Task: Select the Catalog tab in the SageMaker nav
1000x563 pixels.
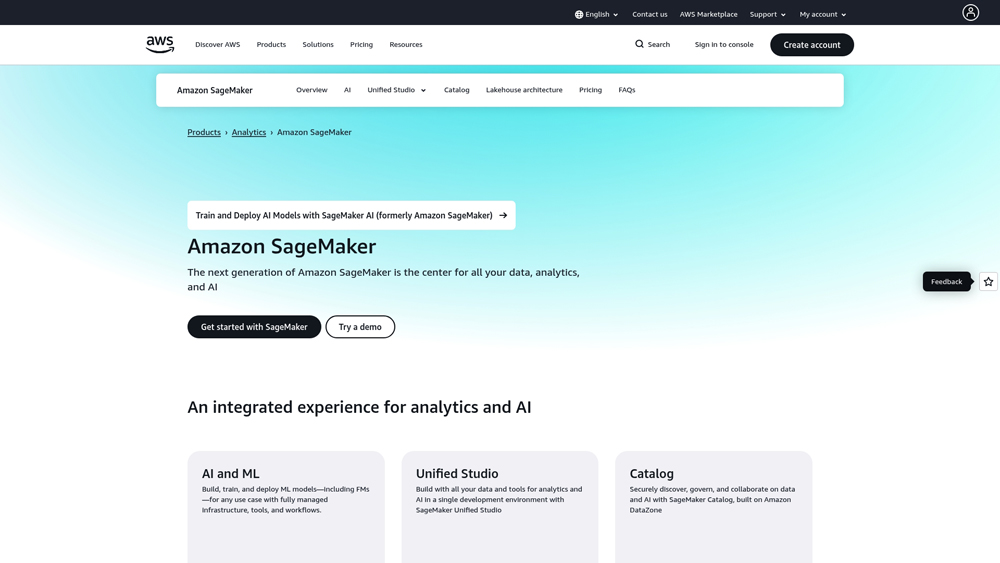Action: point(457,90)
